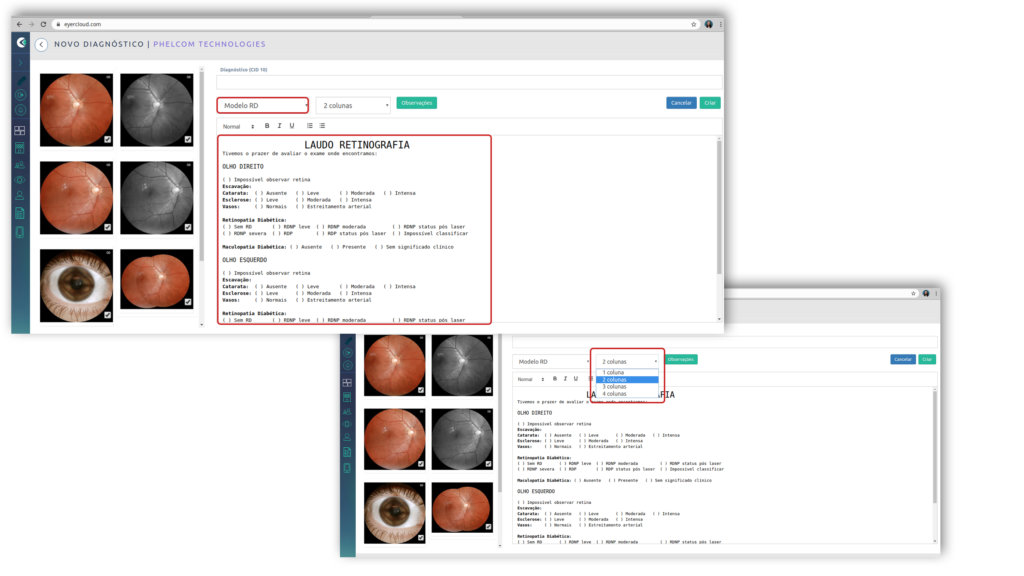This screenshot has width=1024, height=576.
Task: Go back in the upper browser window
Action: tap(19, 24)
